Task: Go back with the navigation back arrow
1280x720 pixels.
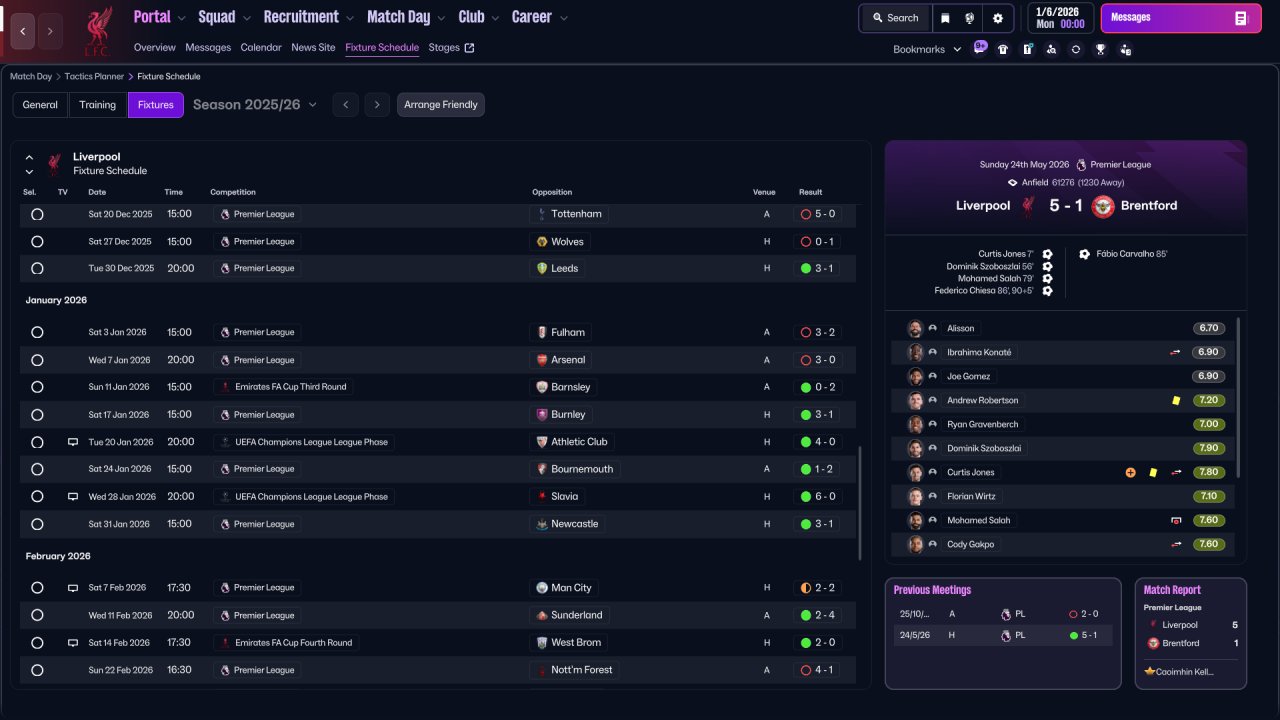Action: [23, 31]
